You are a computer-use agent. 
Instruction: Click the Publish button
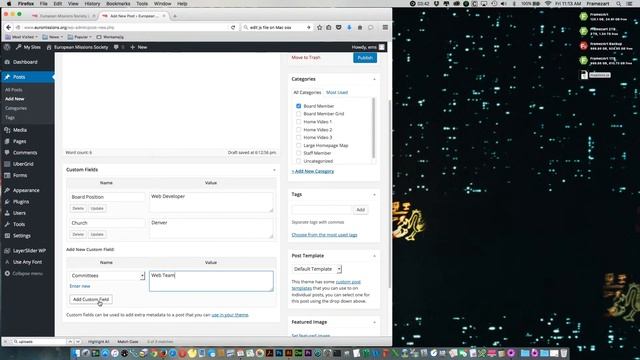coord(365,58)
